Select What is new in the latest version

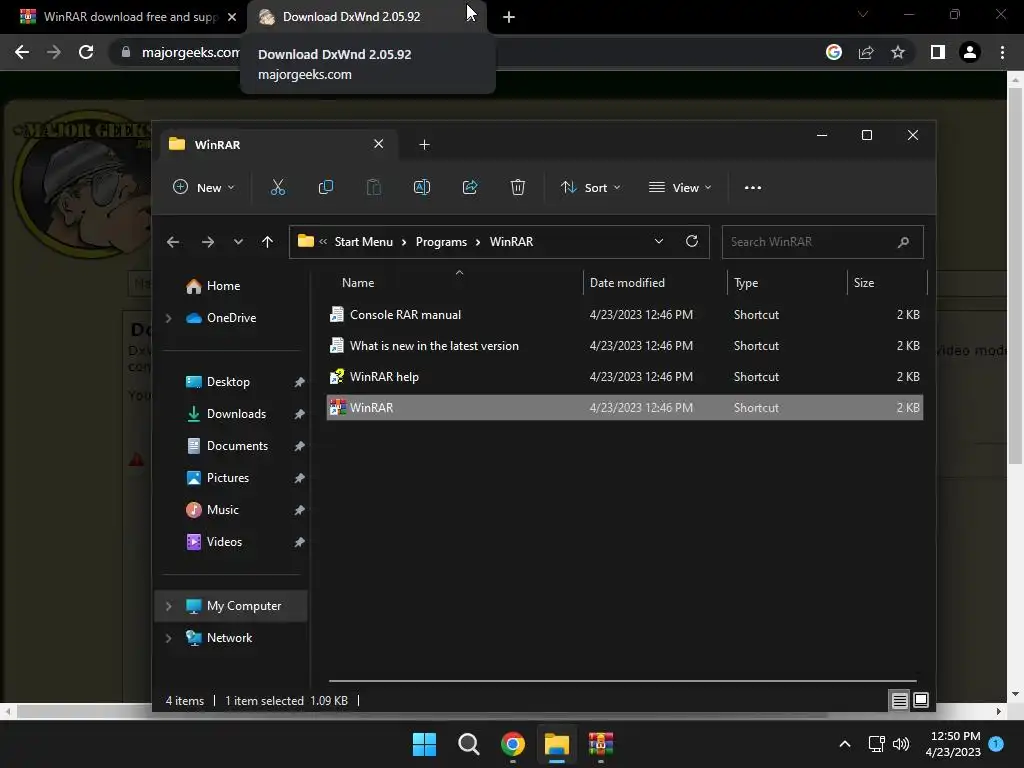point(624,346)
